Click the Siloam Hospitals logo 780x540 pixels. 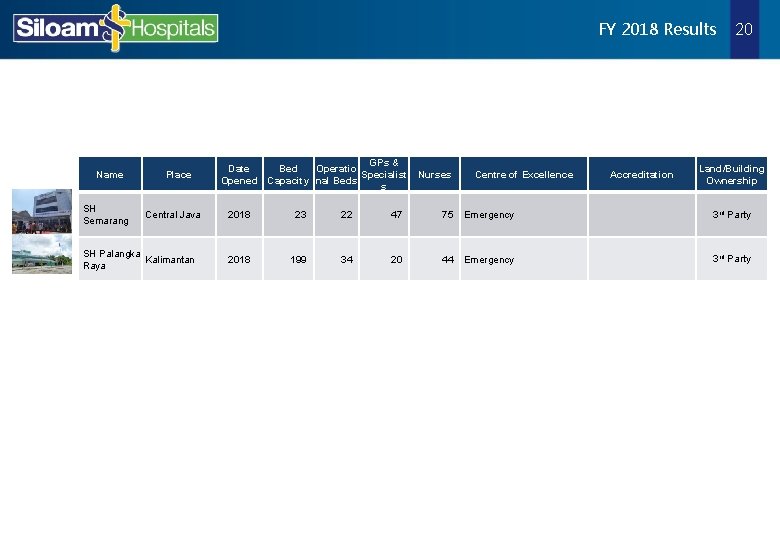point(115,28)
